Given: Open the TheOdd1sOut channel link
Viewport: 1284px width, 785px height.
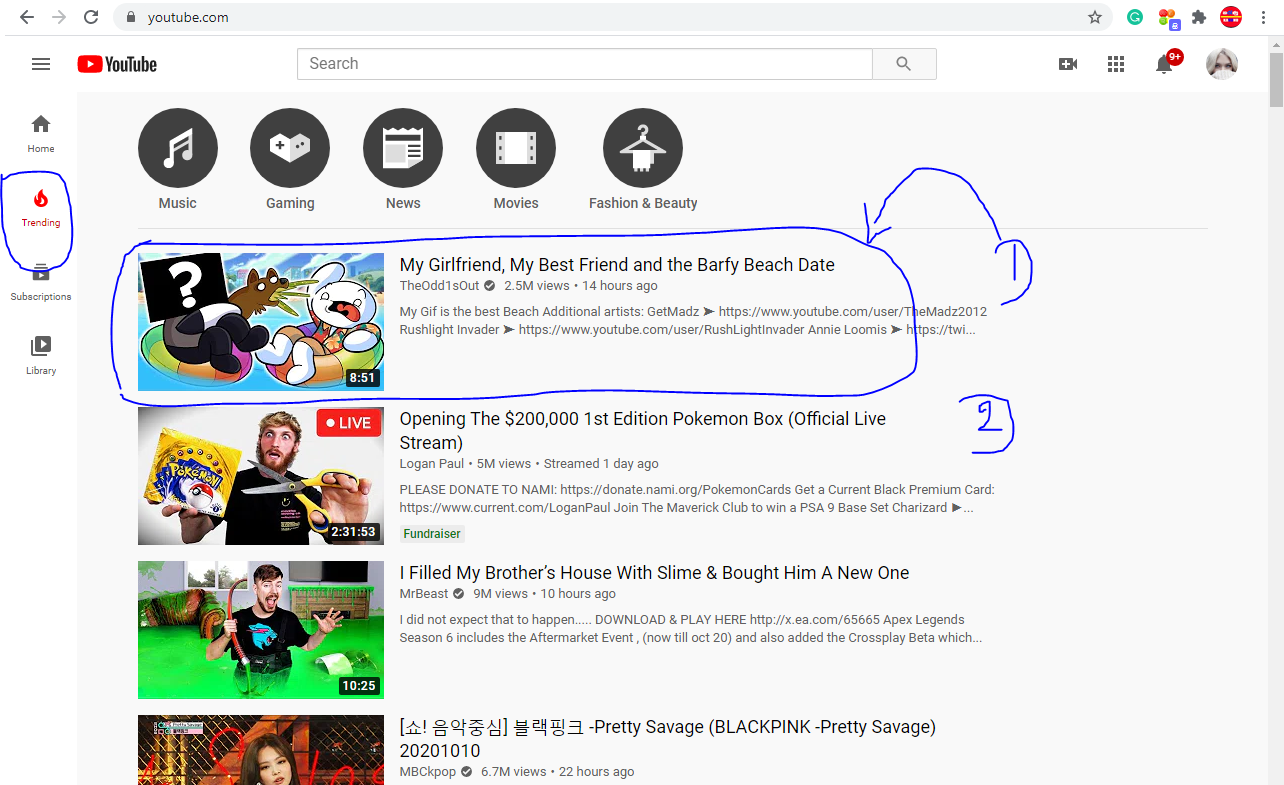Looking at the screenshot, I should [438, 285].
